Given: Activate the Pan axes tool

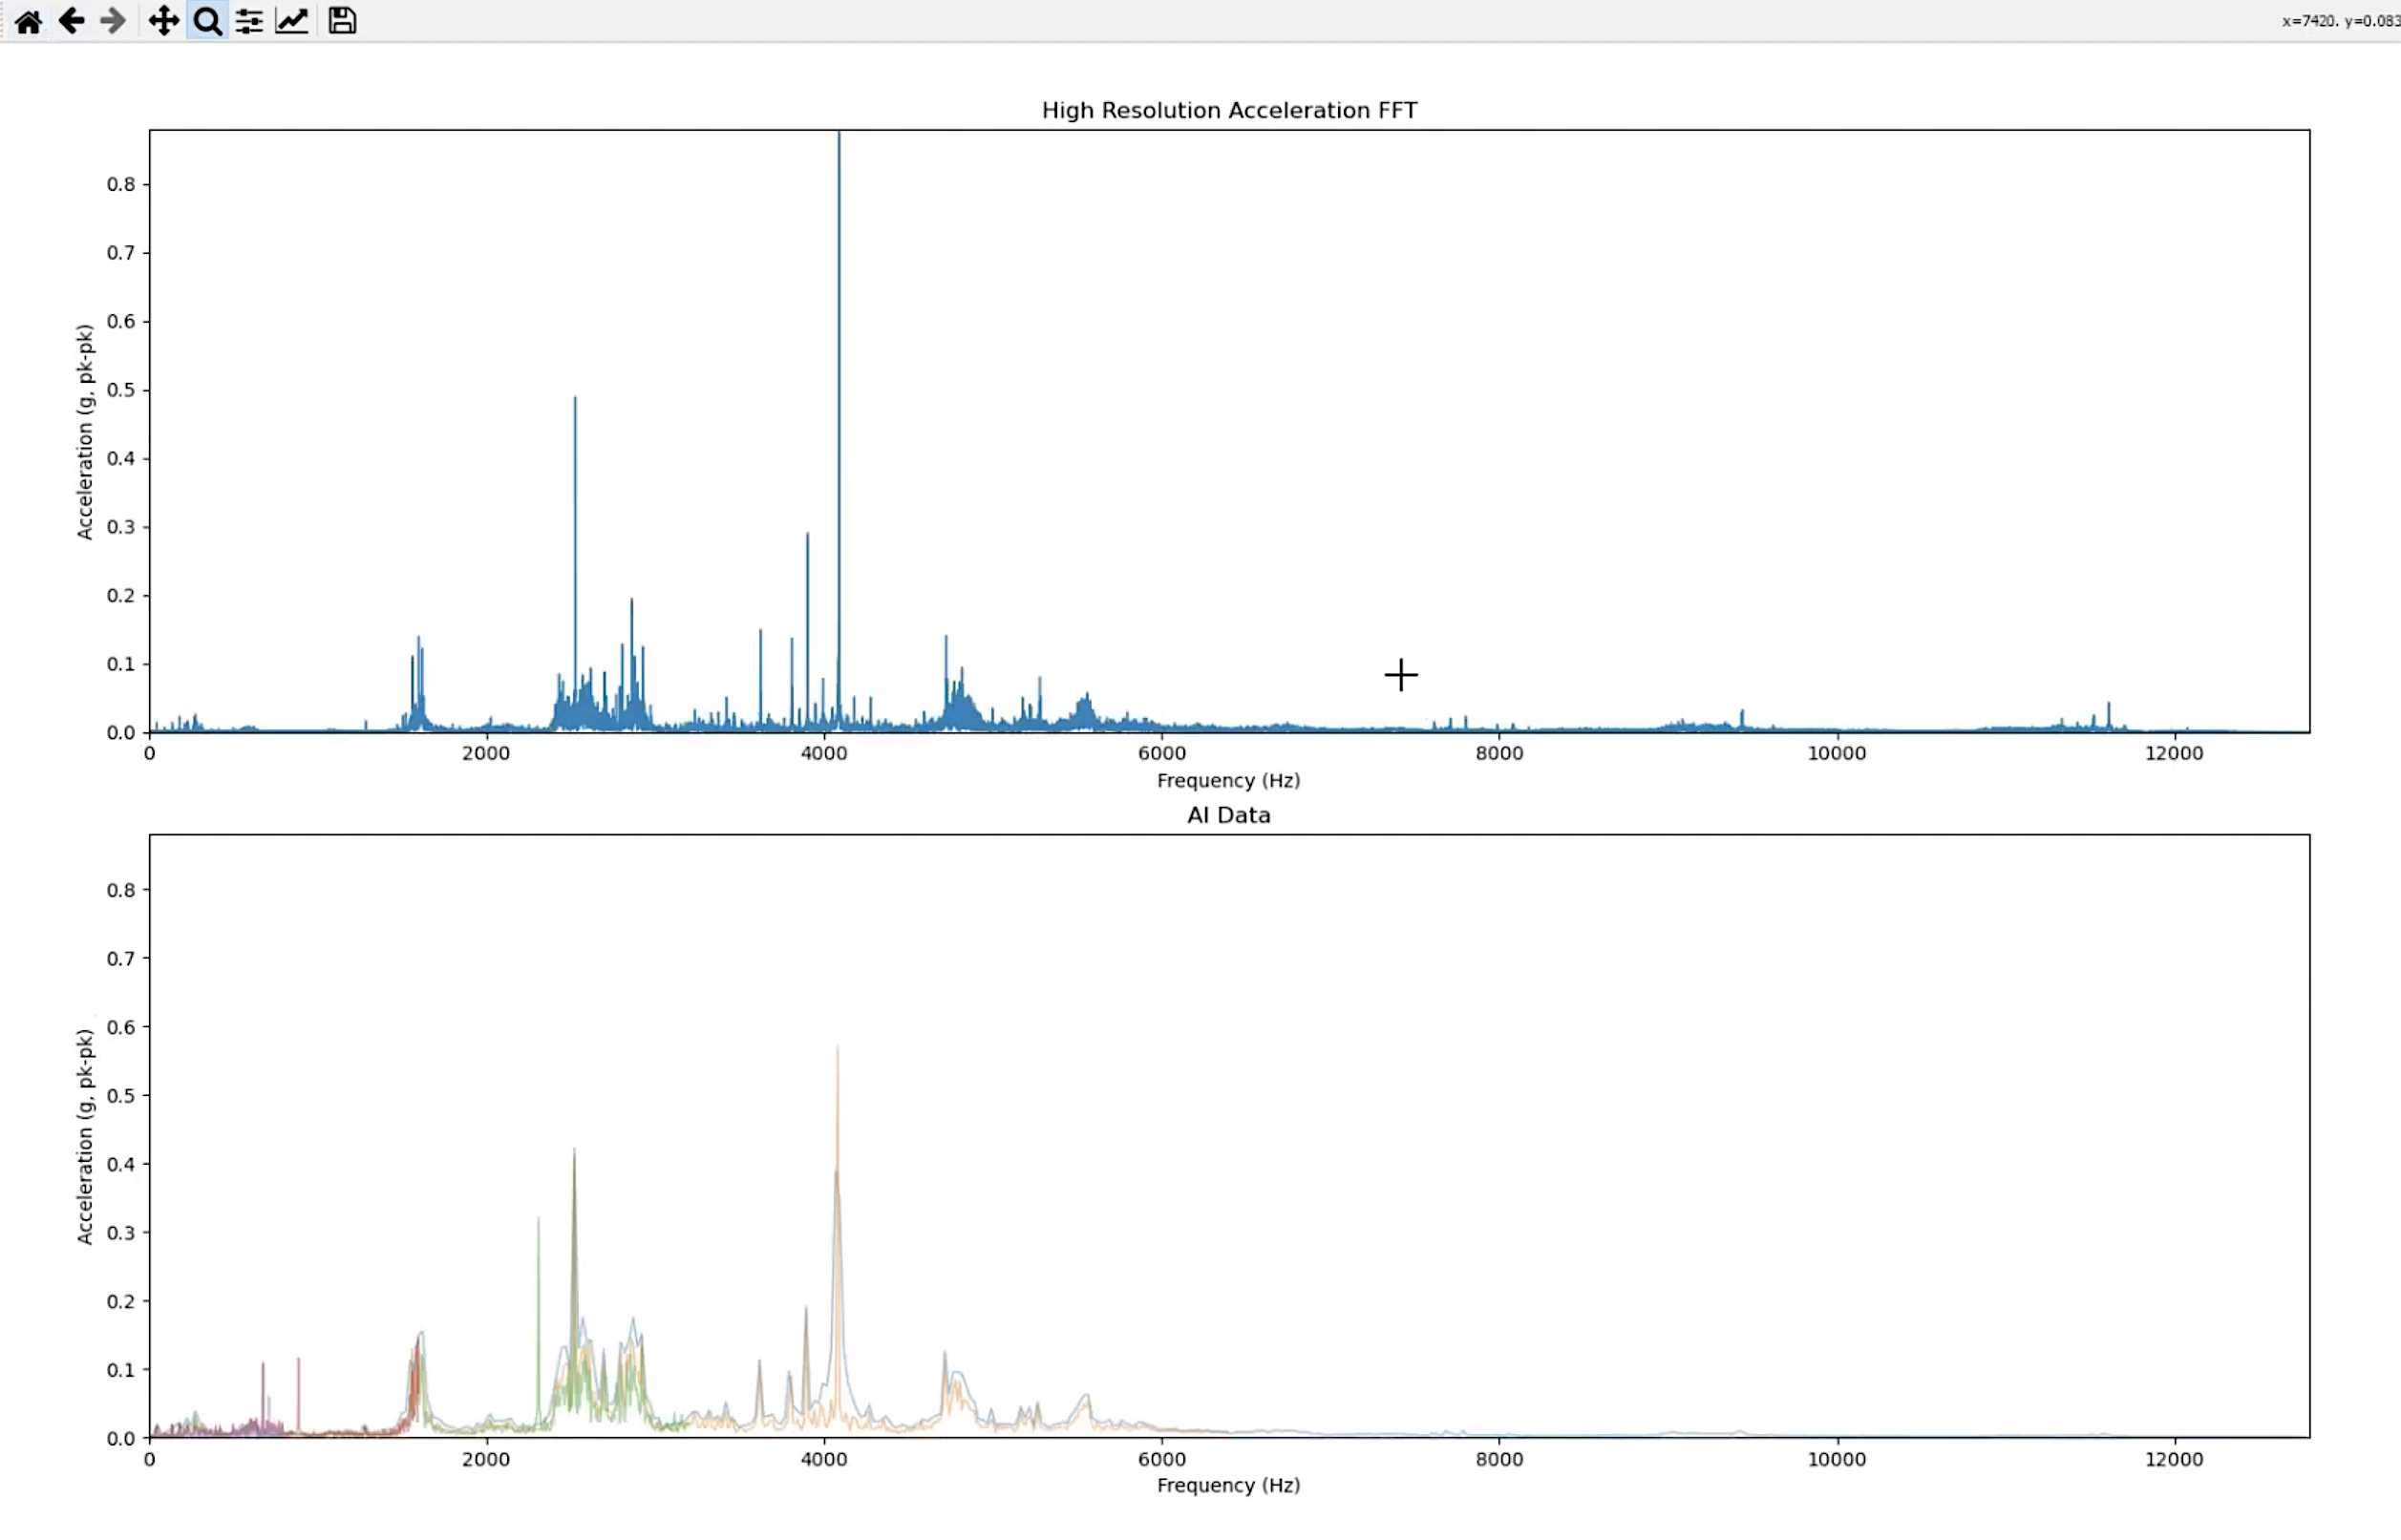Looking at the screenshot, I should [163, 21].
